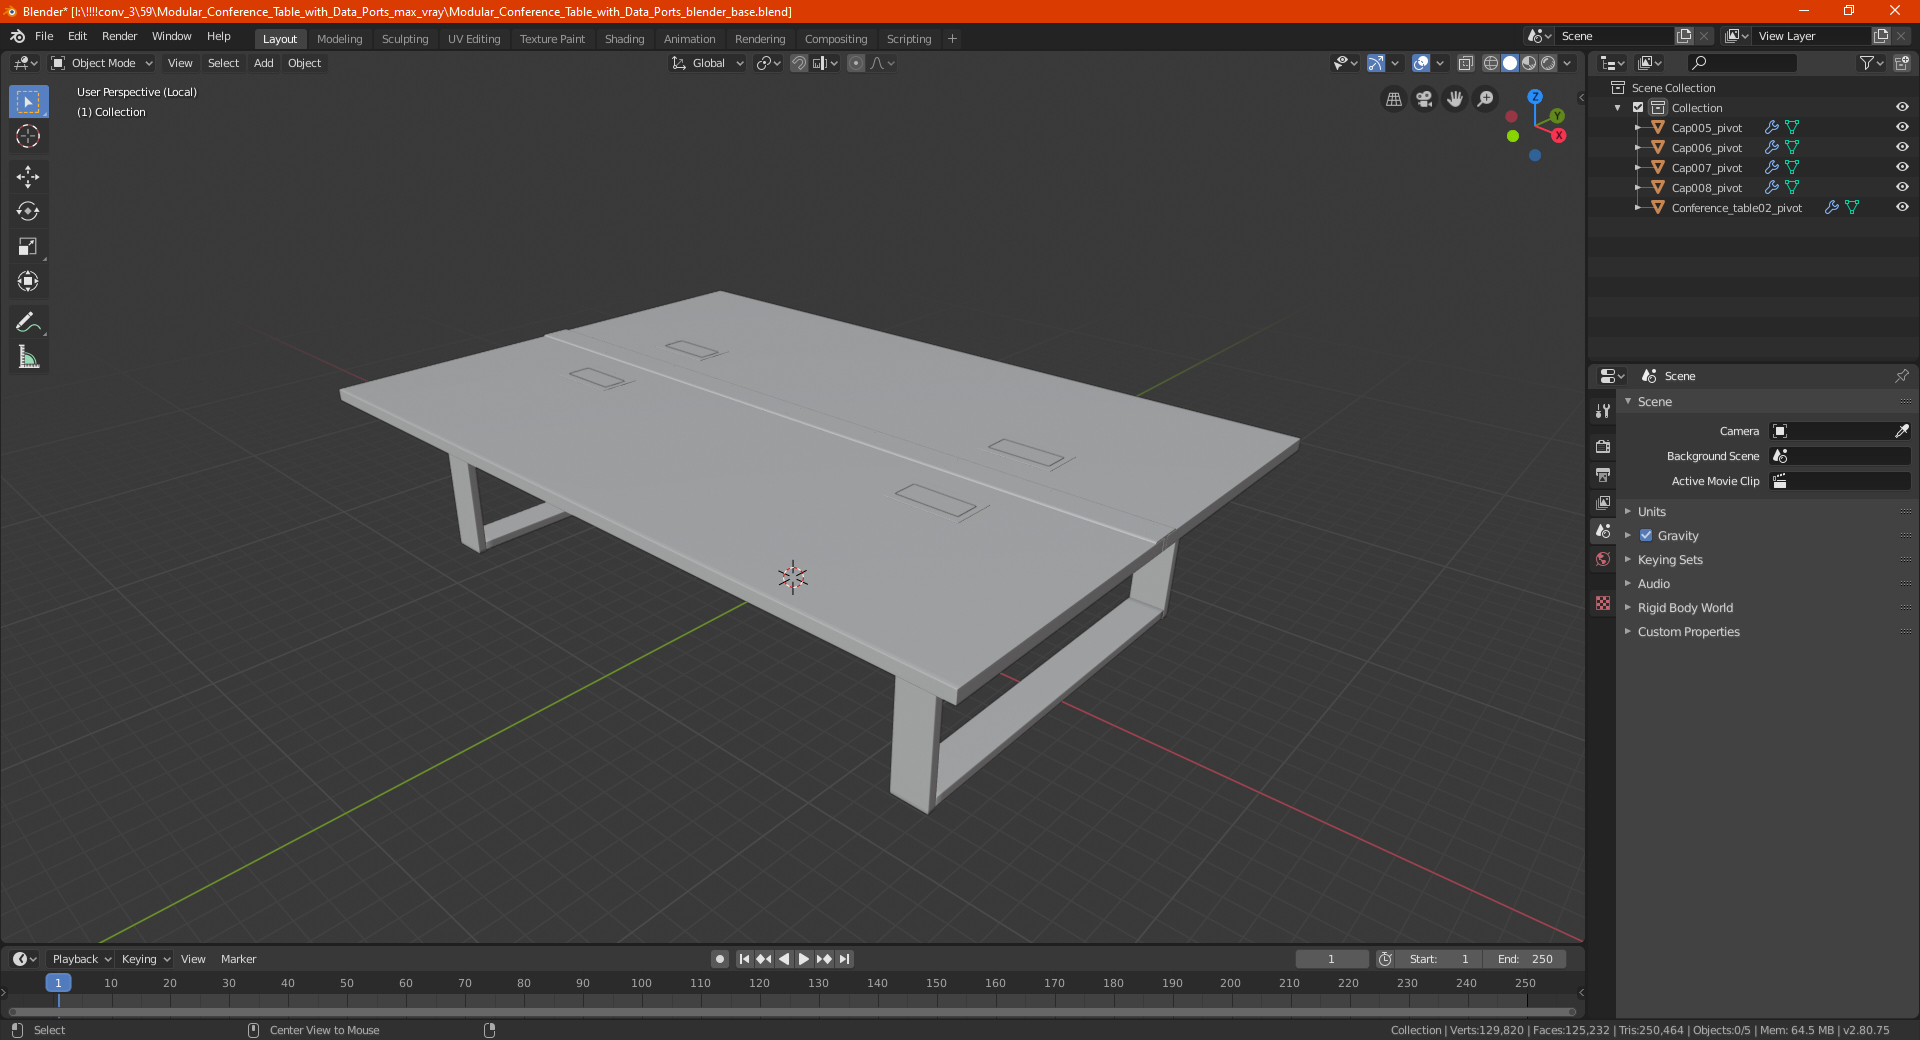The width and height of the screenshot is (1920, 1040).
Task: Collapse the Scene panel
Action: pos(1654,401)
